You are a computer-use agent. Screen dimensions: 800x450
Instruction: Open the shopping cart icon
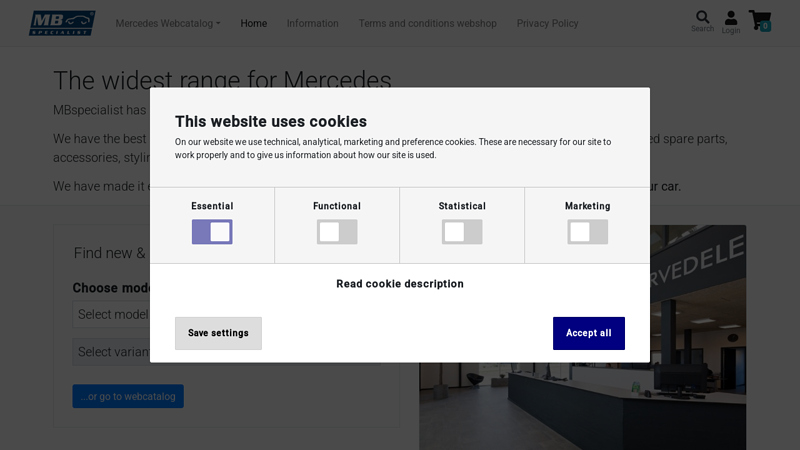pos(760,21)
